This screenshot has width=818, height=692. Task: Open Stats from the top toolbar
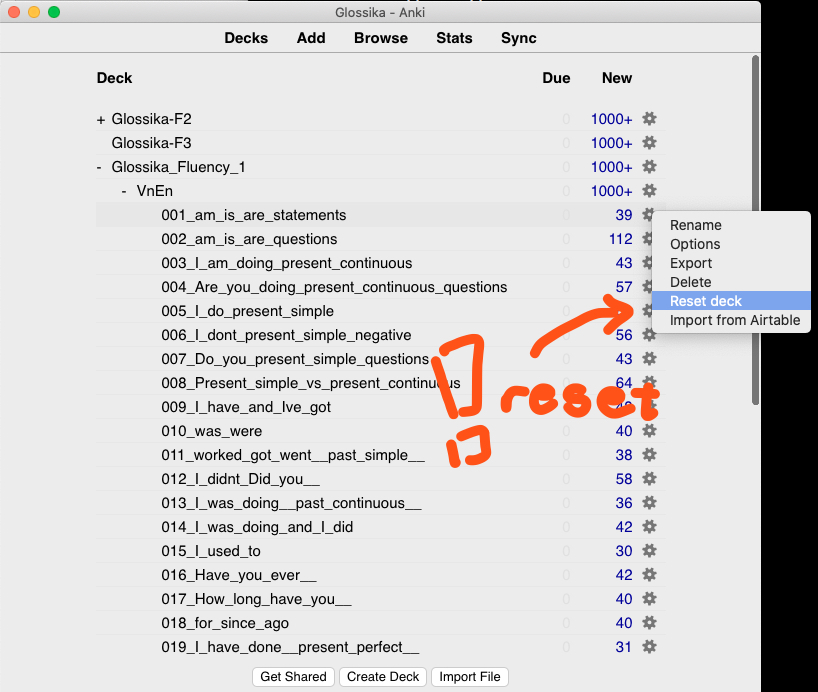454,38
